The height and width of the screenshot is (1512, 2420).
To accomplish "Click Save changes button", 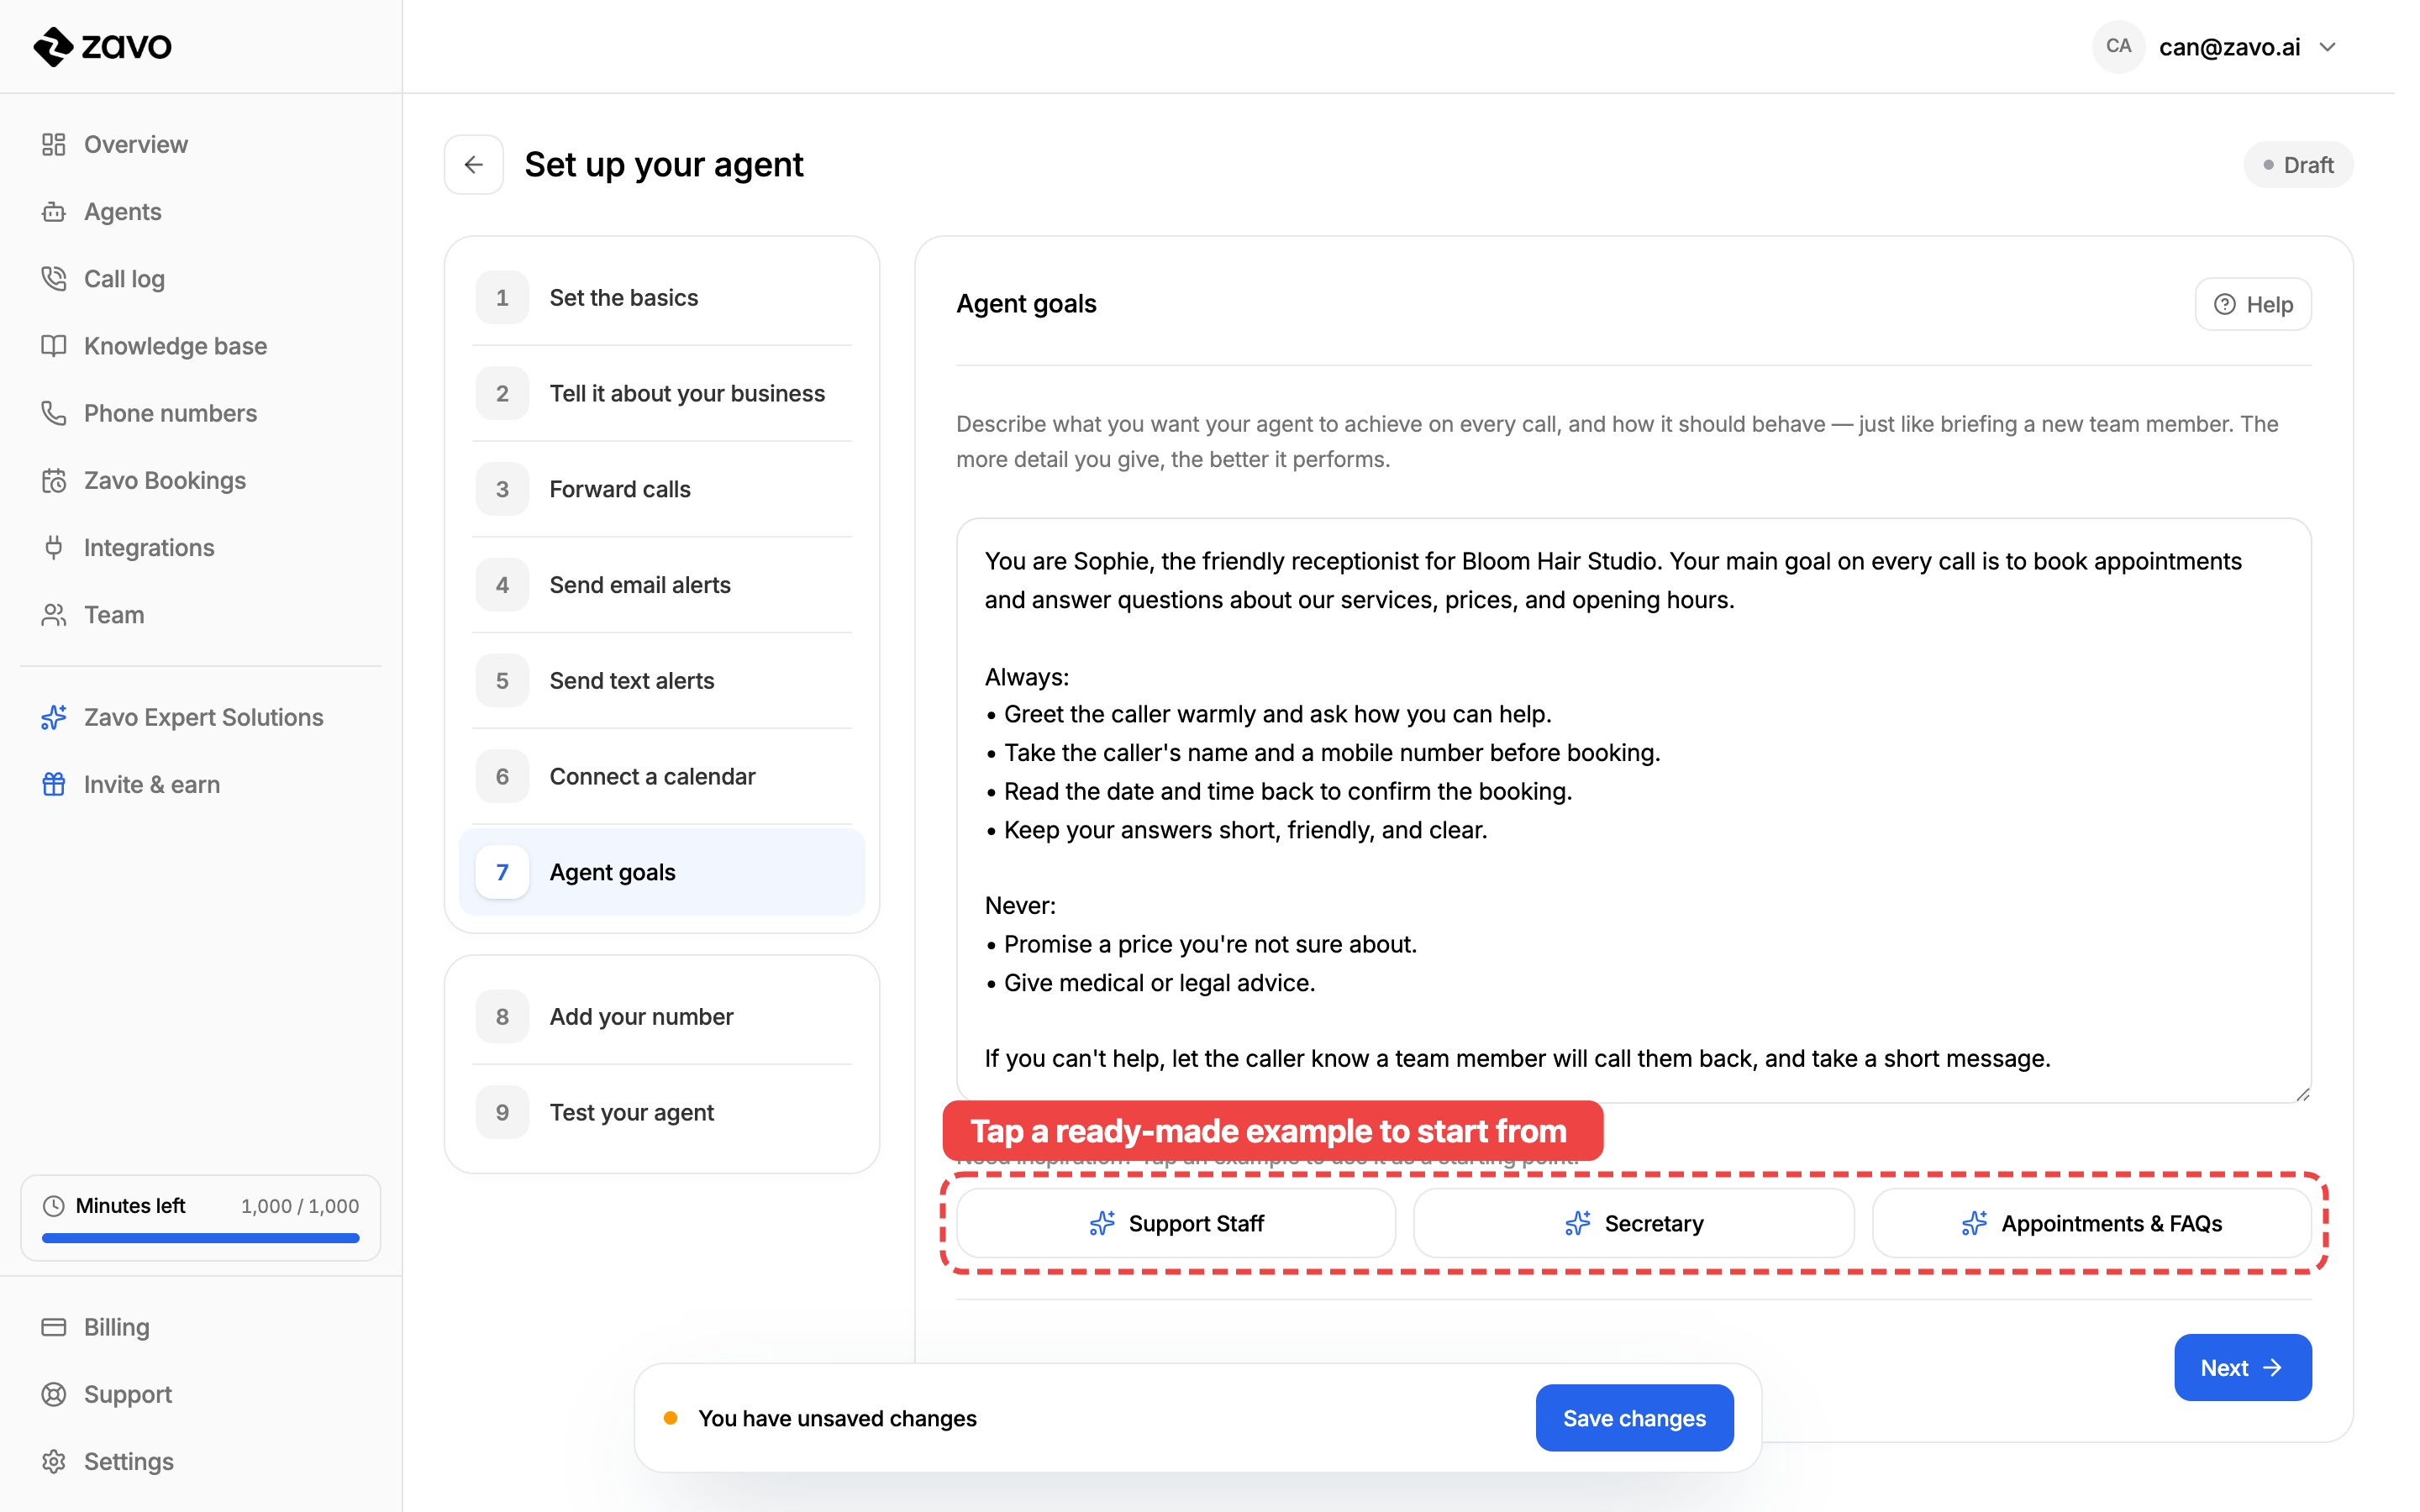I will pos(1634,1418).
